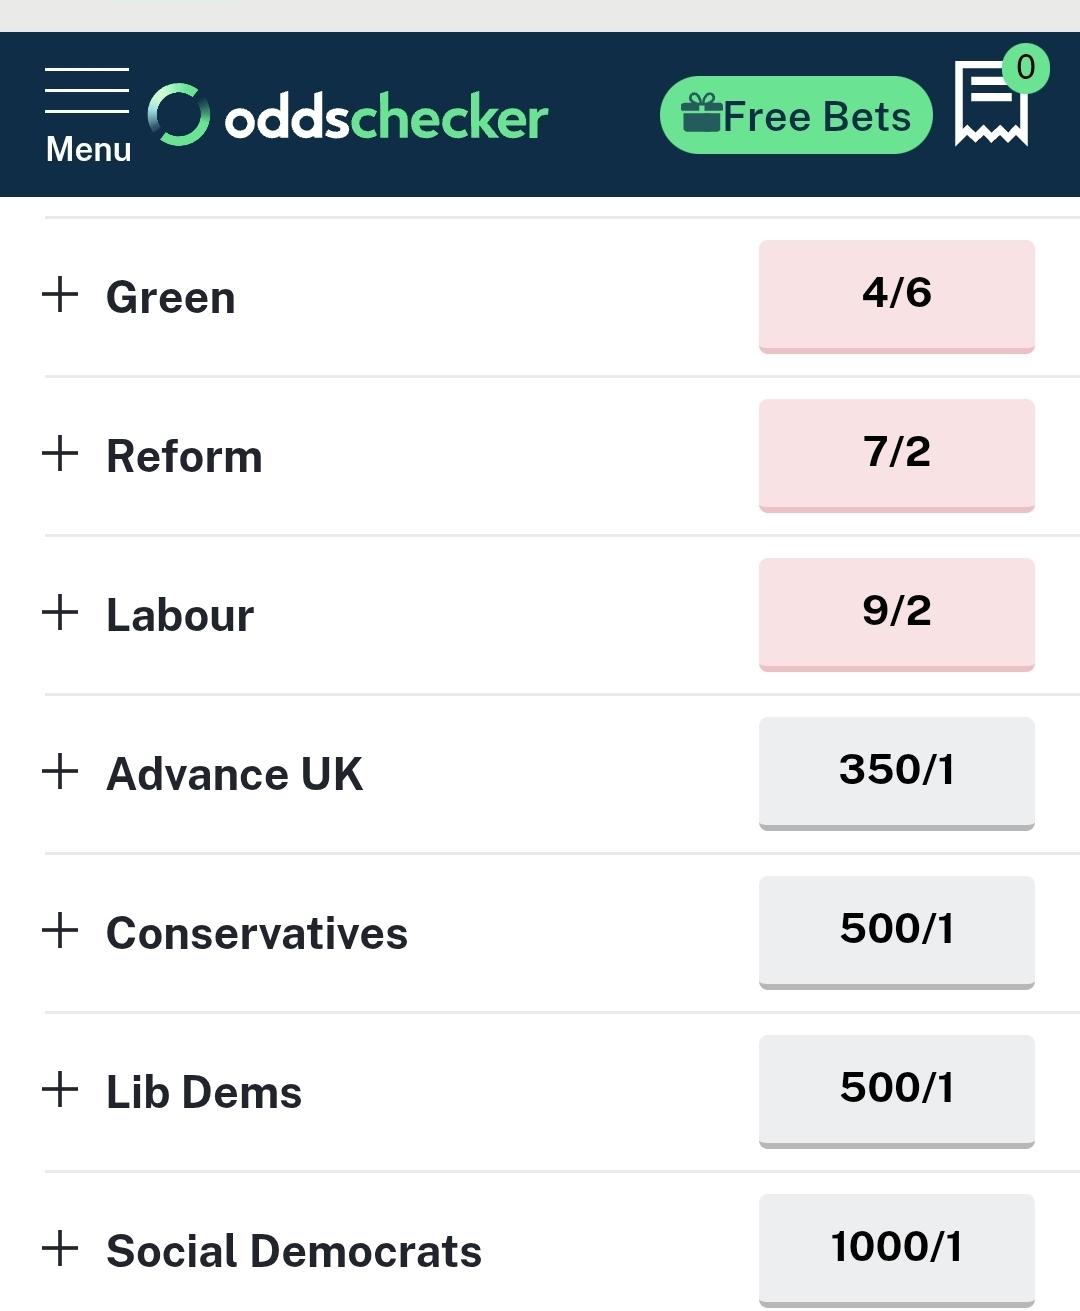The height and width of the screenshot is (1311, 1080).
Task: Click the Free Bets button
Action: [795, 114]
